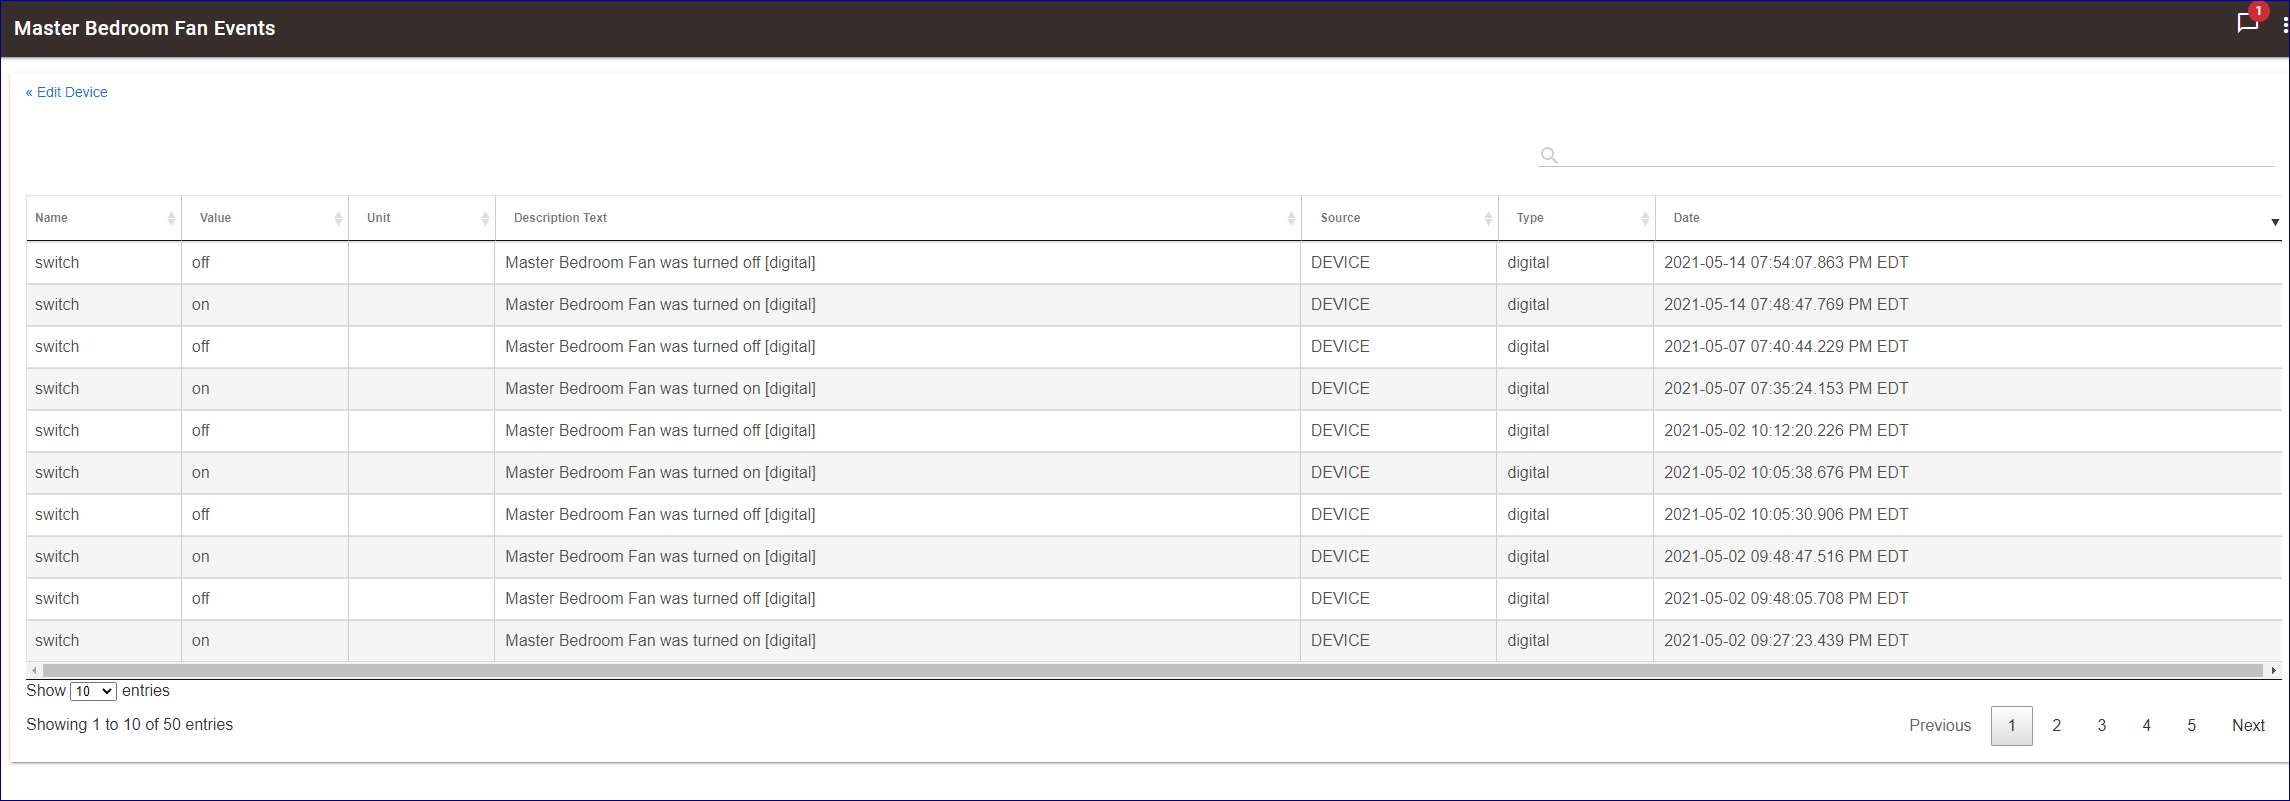Sort by Description Text column arrows
The image size is (2290, 801).
point(1291,218)
